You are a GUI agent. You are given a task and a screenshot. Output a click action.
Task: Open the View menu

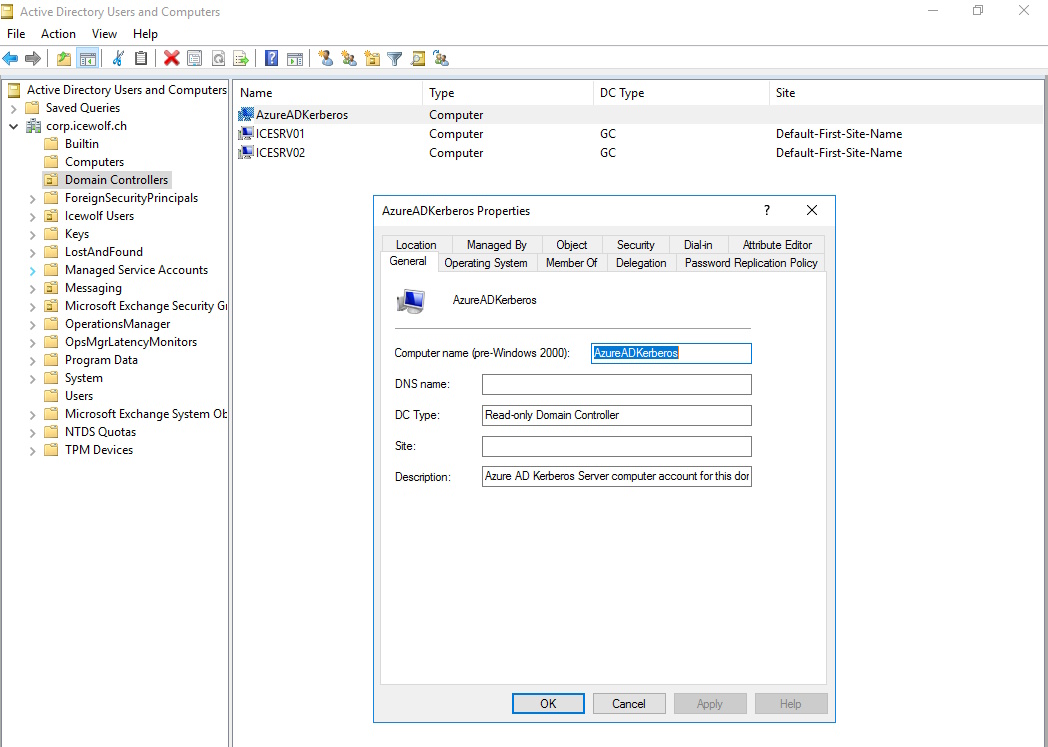point(104,33)
